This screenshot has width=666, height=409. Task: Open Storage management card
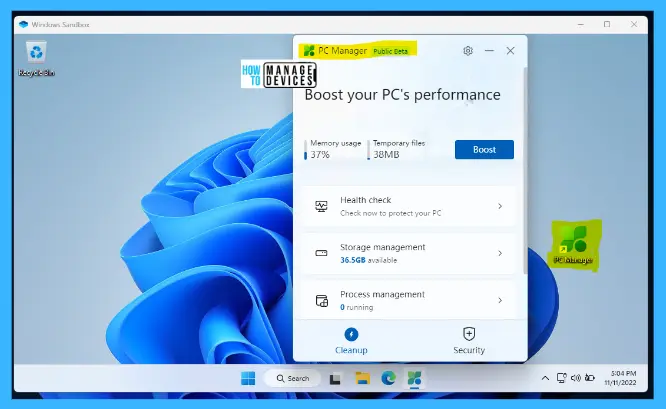point(409,253)
